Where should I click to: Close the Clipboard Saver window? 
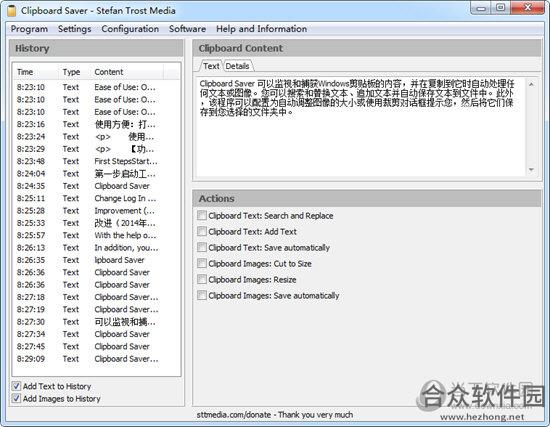(528, 8)
